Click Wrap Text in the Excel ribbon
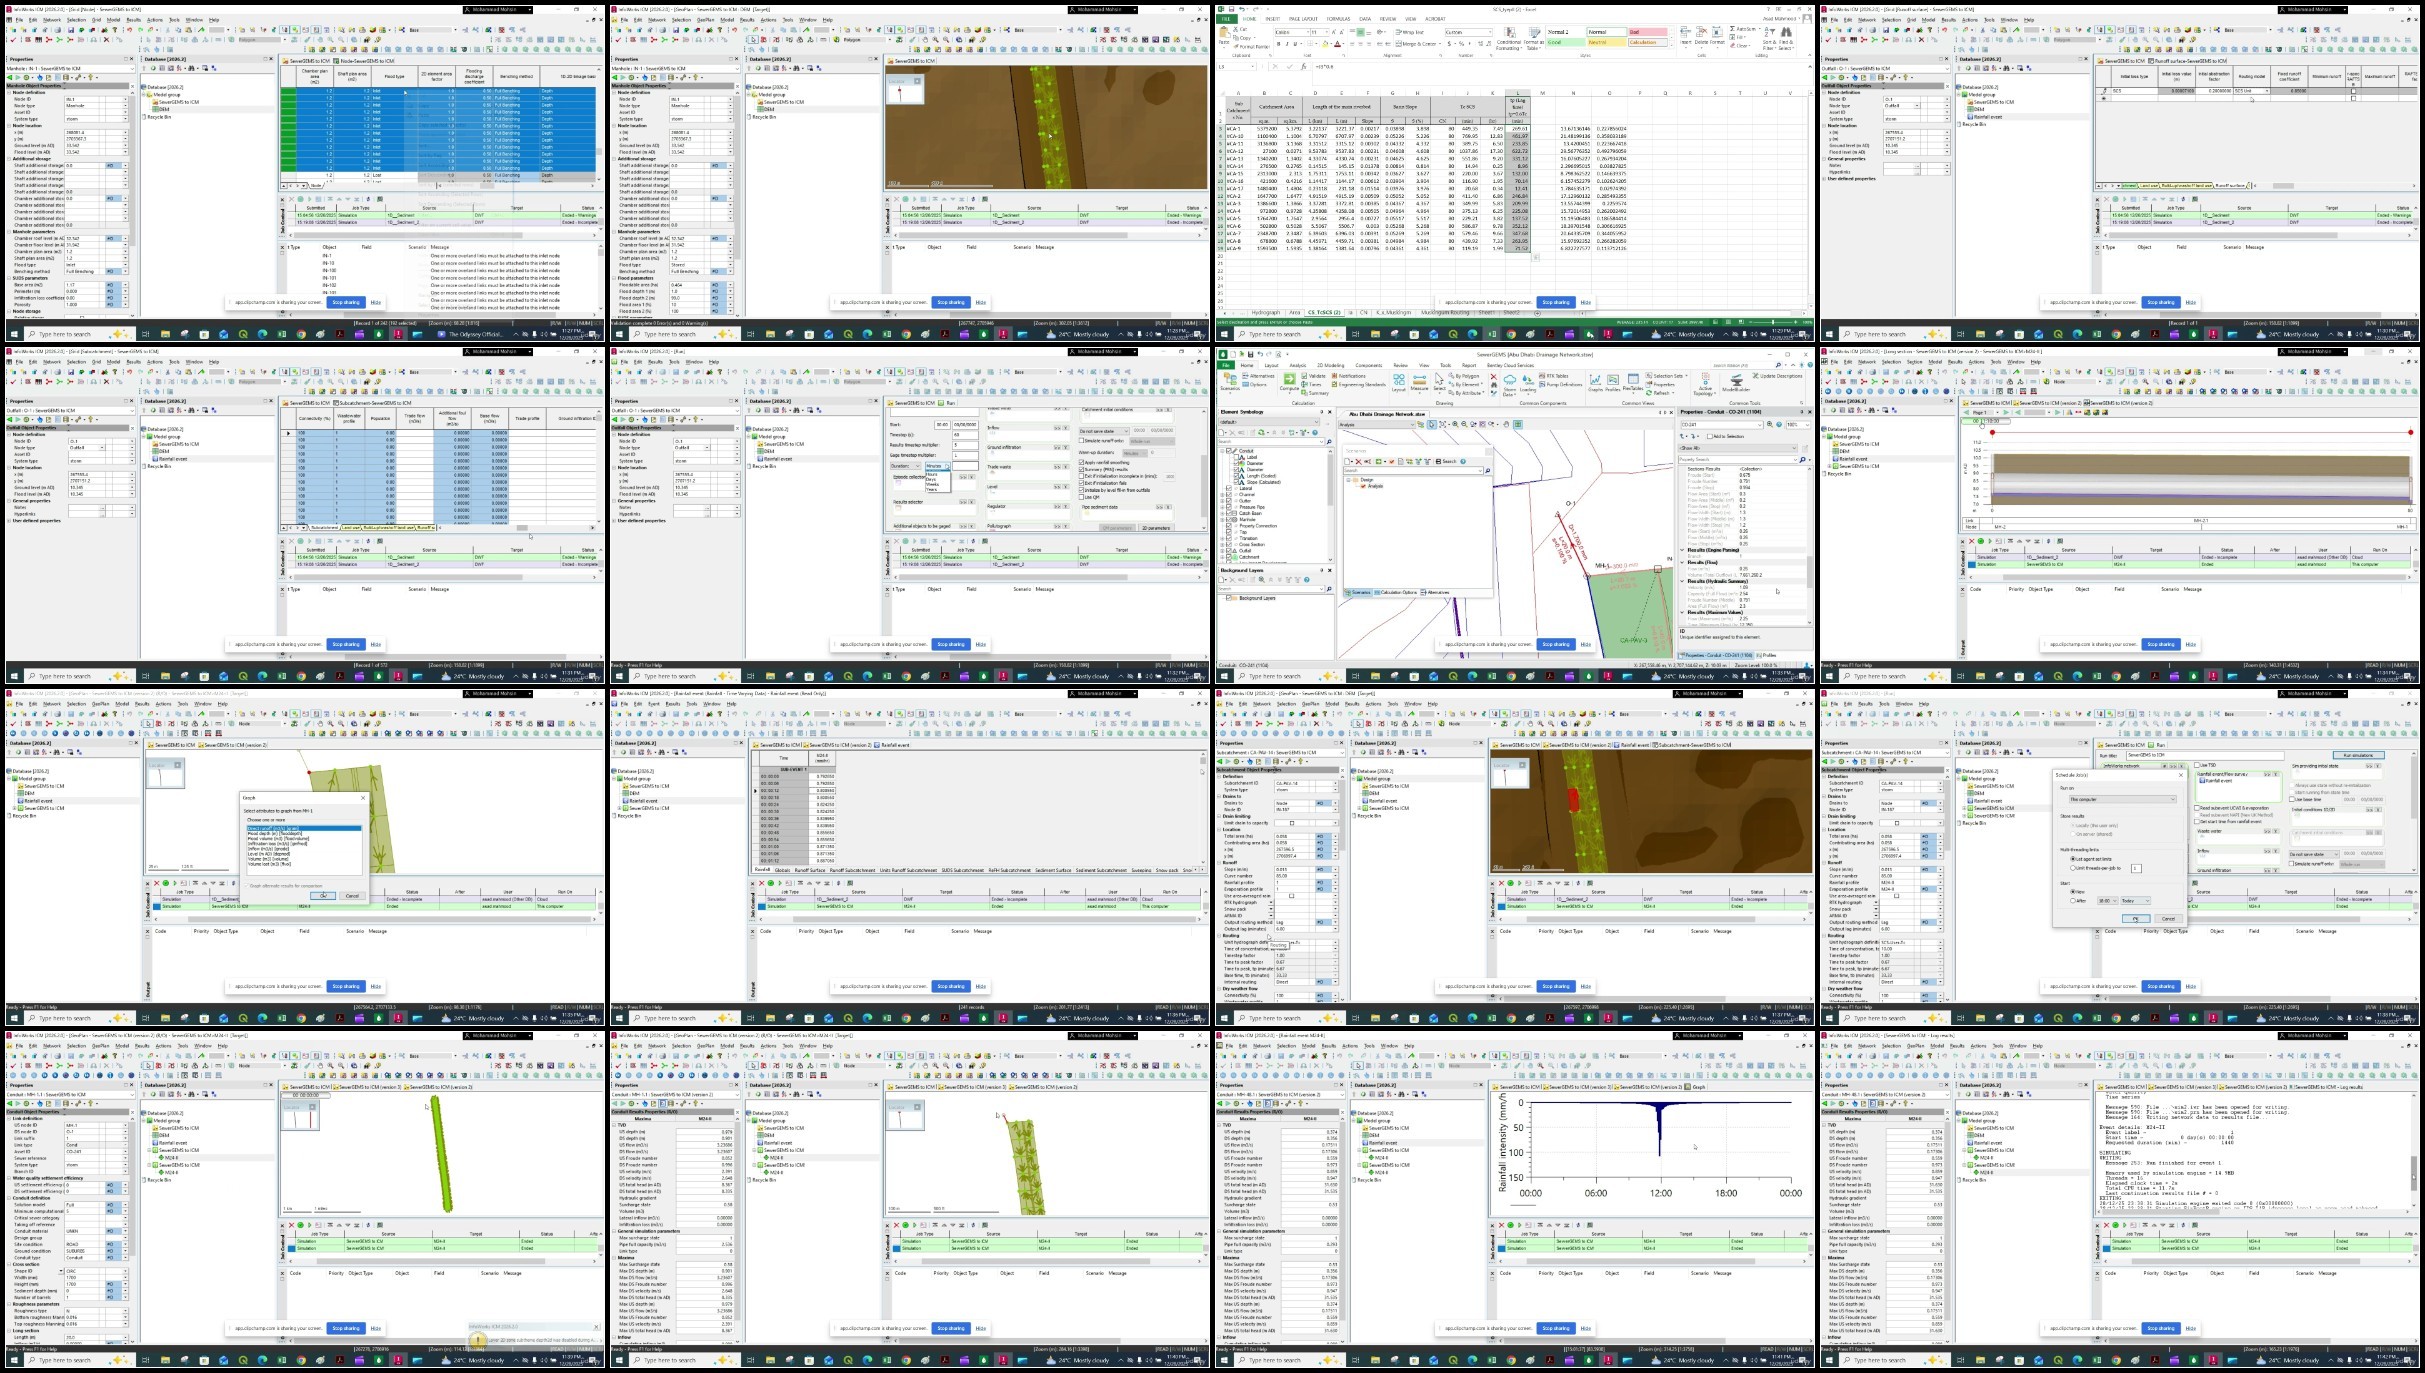Screen dimensions: 2425x1373 coord(1410,32)
